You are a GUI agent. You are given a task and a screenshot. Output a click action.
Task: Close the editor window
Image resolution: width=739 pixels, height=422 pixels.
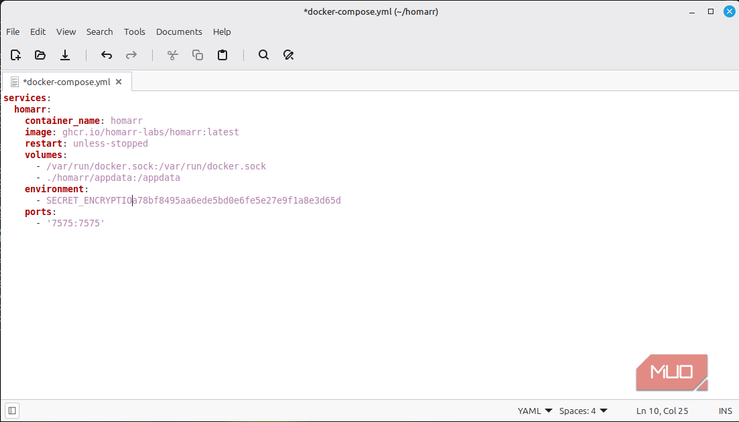(730, 11)
